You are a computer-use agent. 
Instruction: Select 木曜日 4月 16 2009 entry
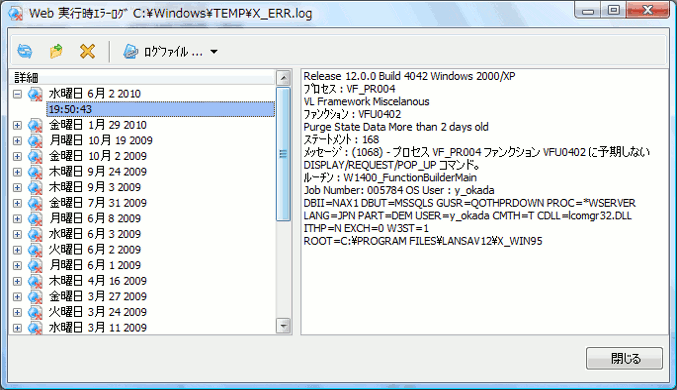[x=98, y=281]
